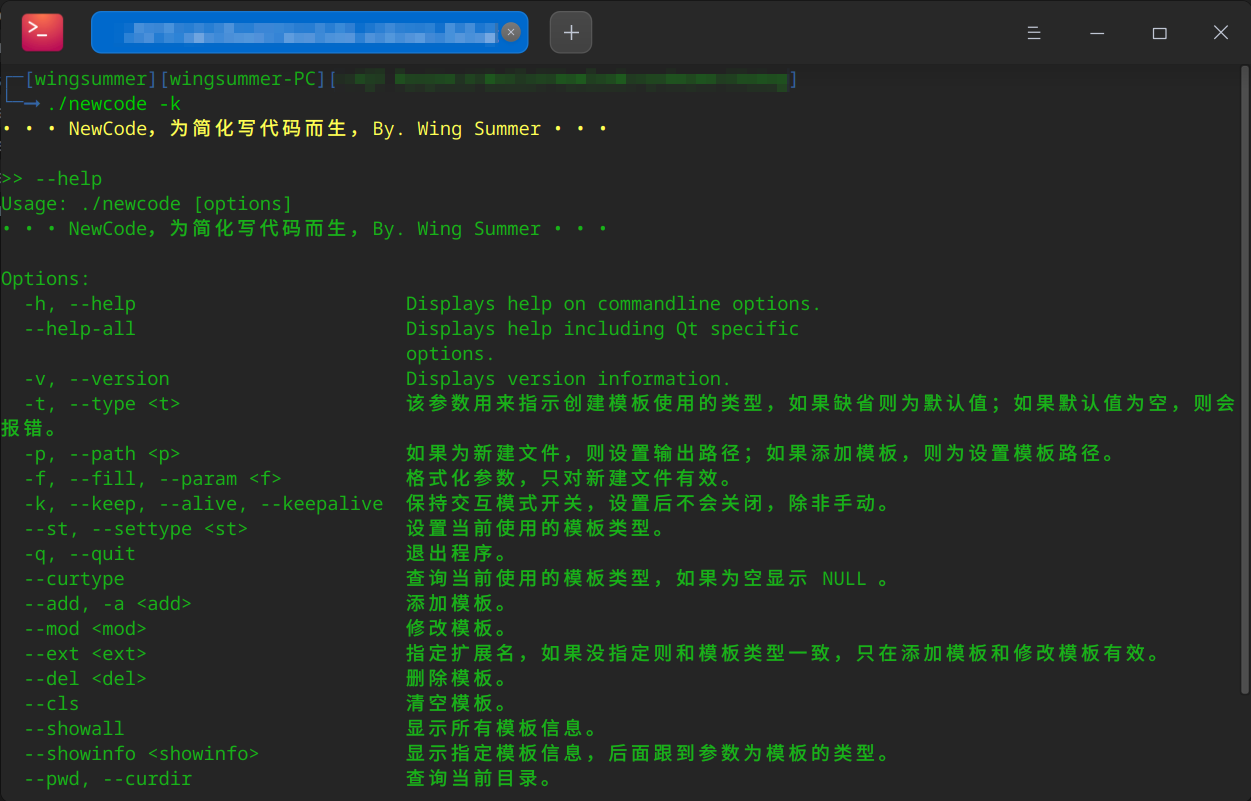Image resolution: width=1251 pixels, height=801 pixels.
Task: Click the '--help-all' option
Action: pyautogui.click(x=80, y=329)
